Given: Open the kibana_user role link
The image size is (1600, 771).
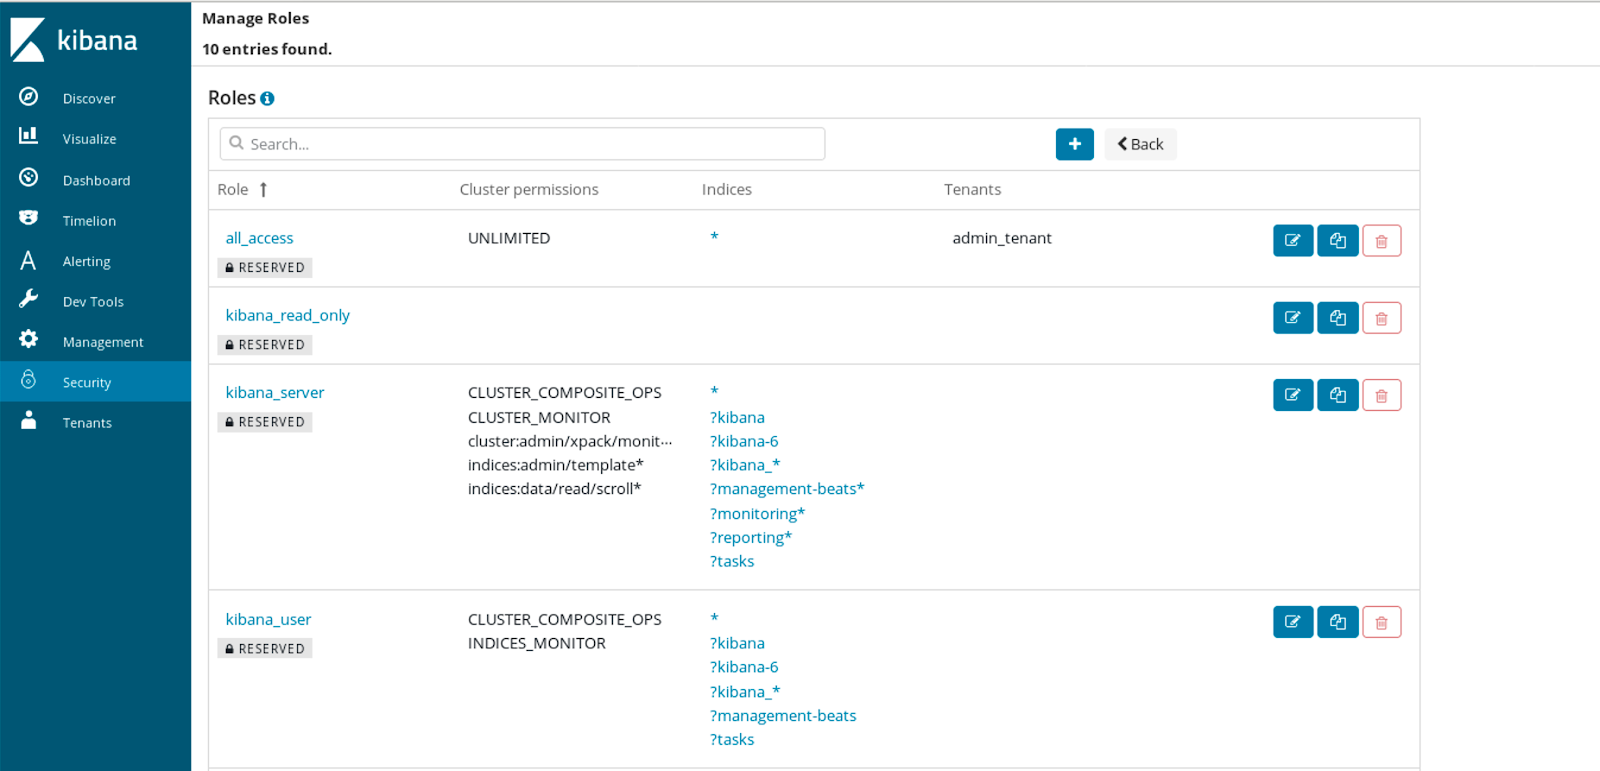Looking at the screenshot, I should pos(268,619).
